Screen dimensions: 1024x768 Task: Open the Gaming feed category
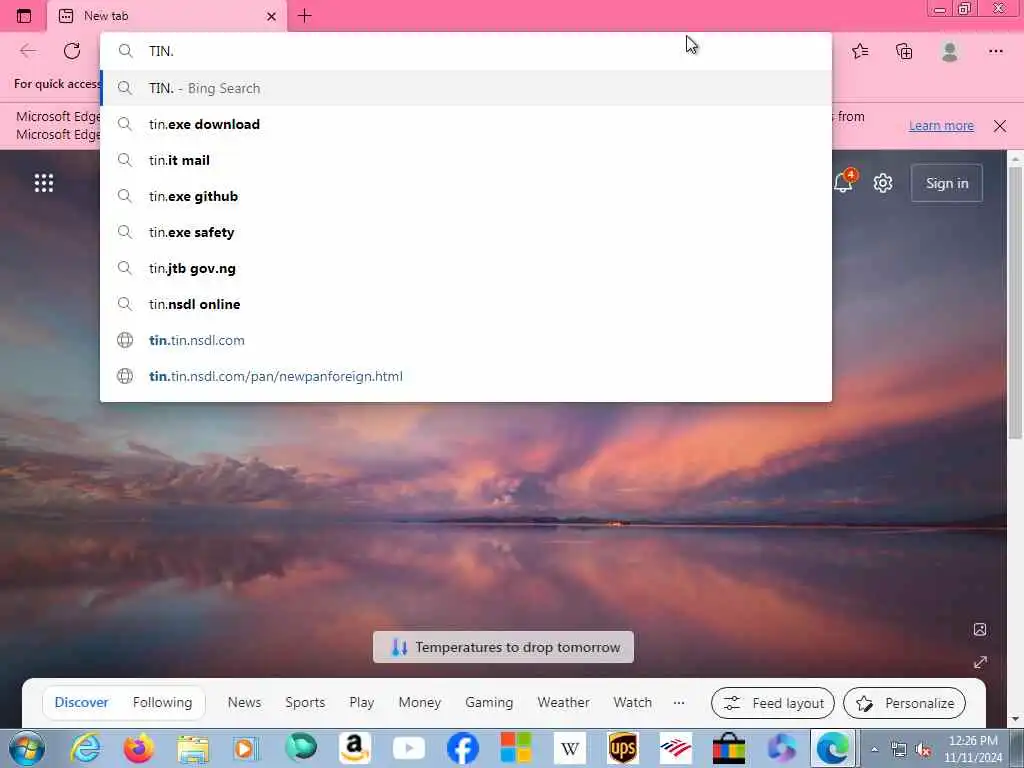pyautogui.click(x=489, y=703)
